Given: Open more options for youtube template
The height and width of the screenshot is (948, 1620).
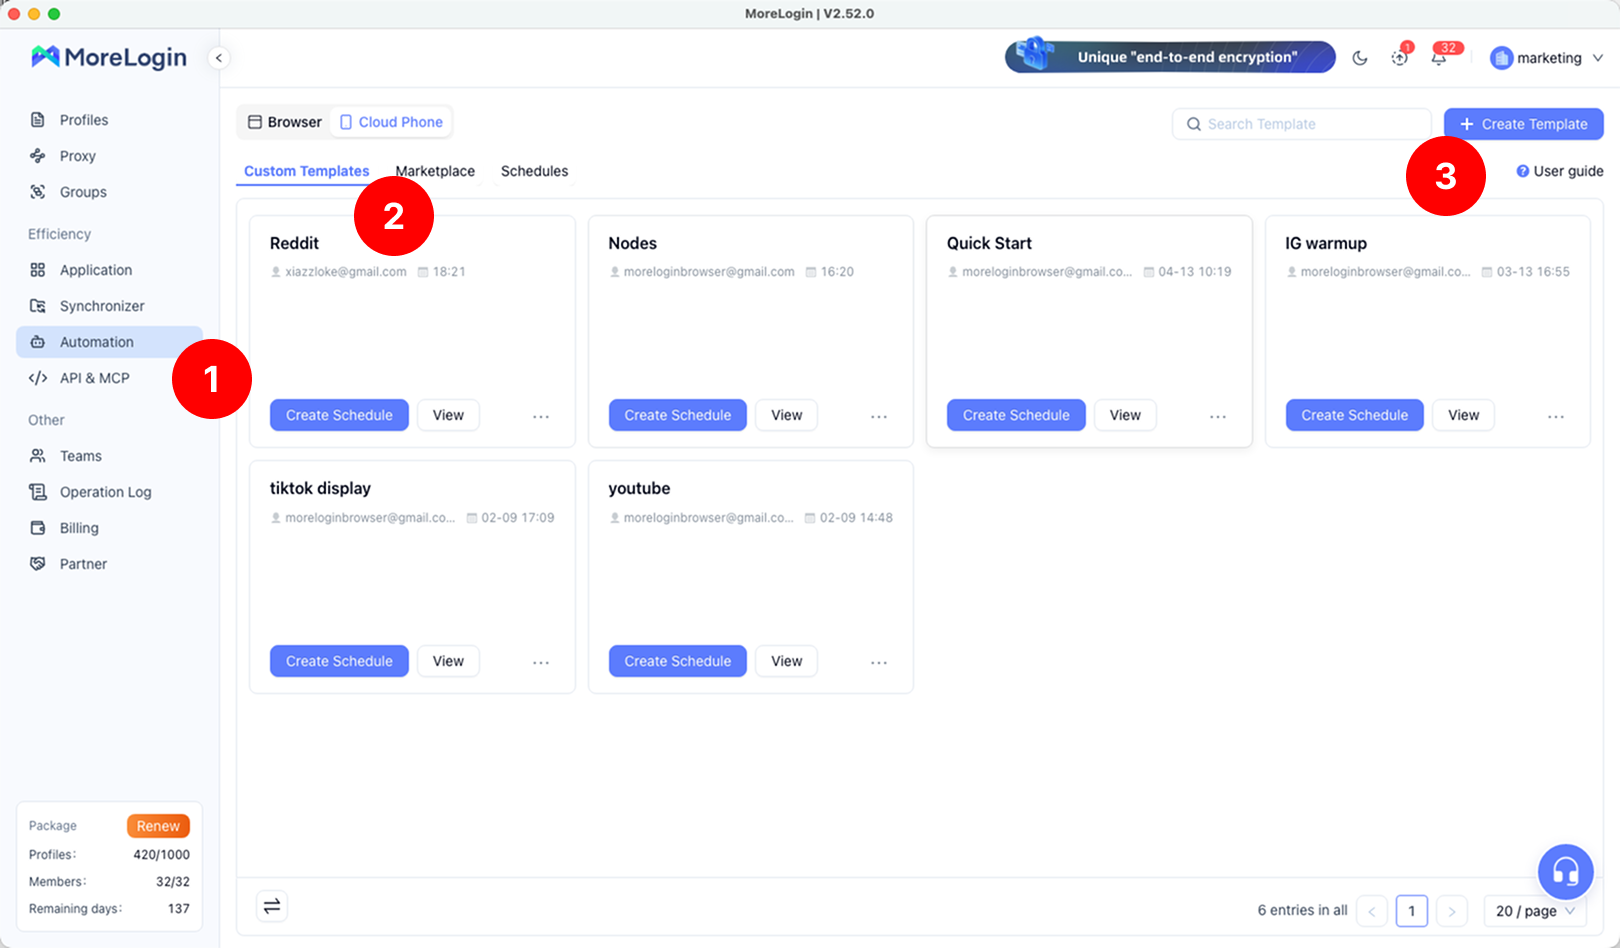Looking at the screenshot, I should [879, 662].
